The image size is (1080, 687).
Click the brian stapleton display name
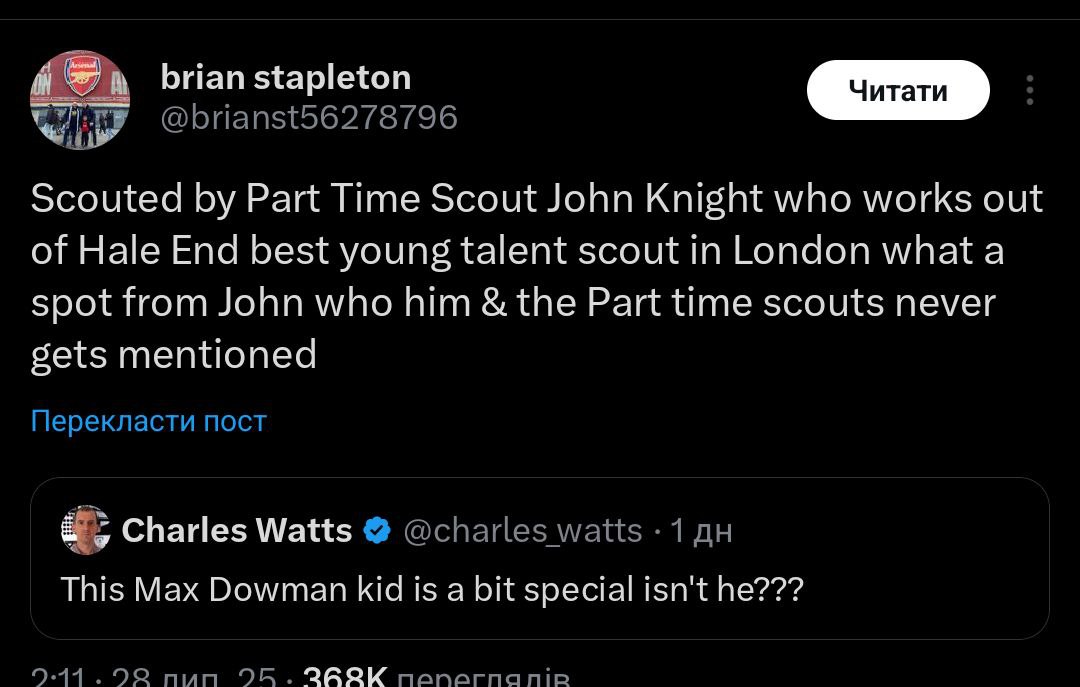[x=285, y=77]
